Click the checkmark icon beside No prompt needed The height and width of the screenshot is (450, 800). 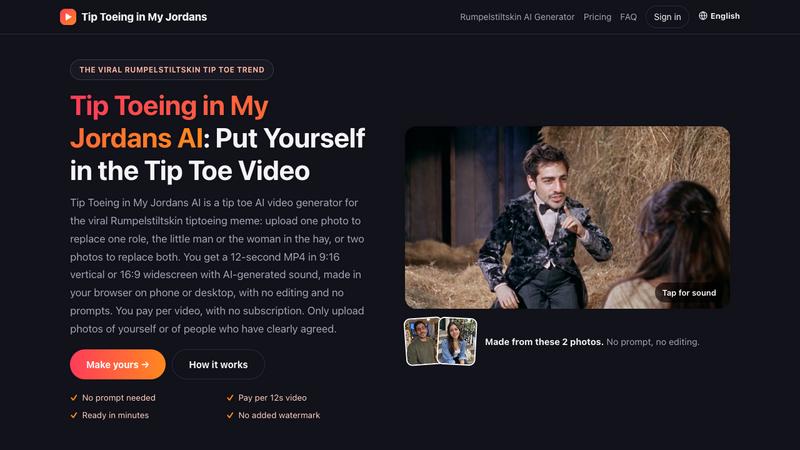click(74, 397)
